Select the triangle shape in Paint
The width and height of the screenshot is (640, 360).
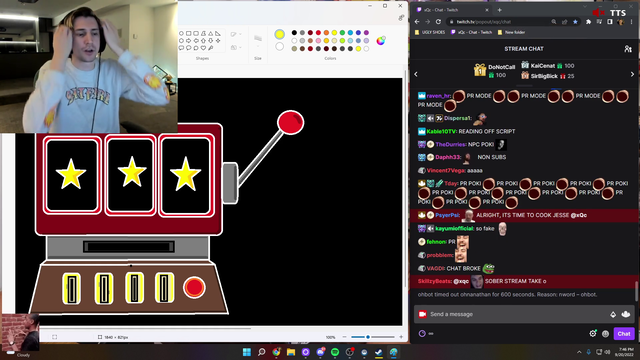pyautogui.click(x=211, y=33)
